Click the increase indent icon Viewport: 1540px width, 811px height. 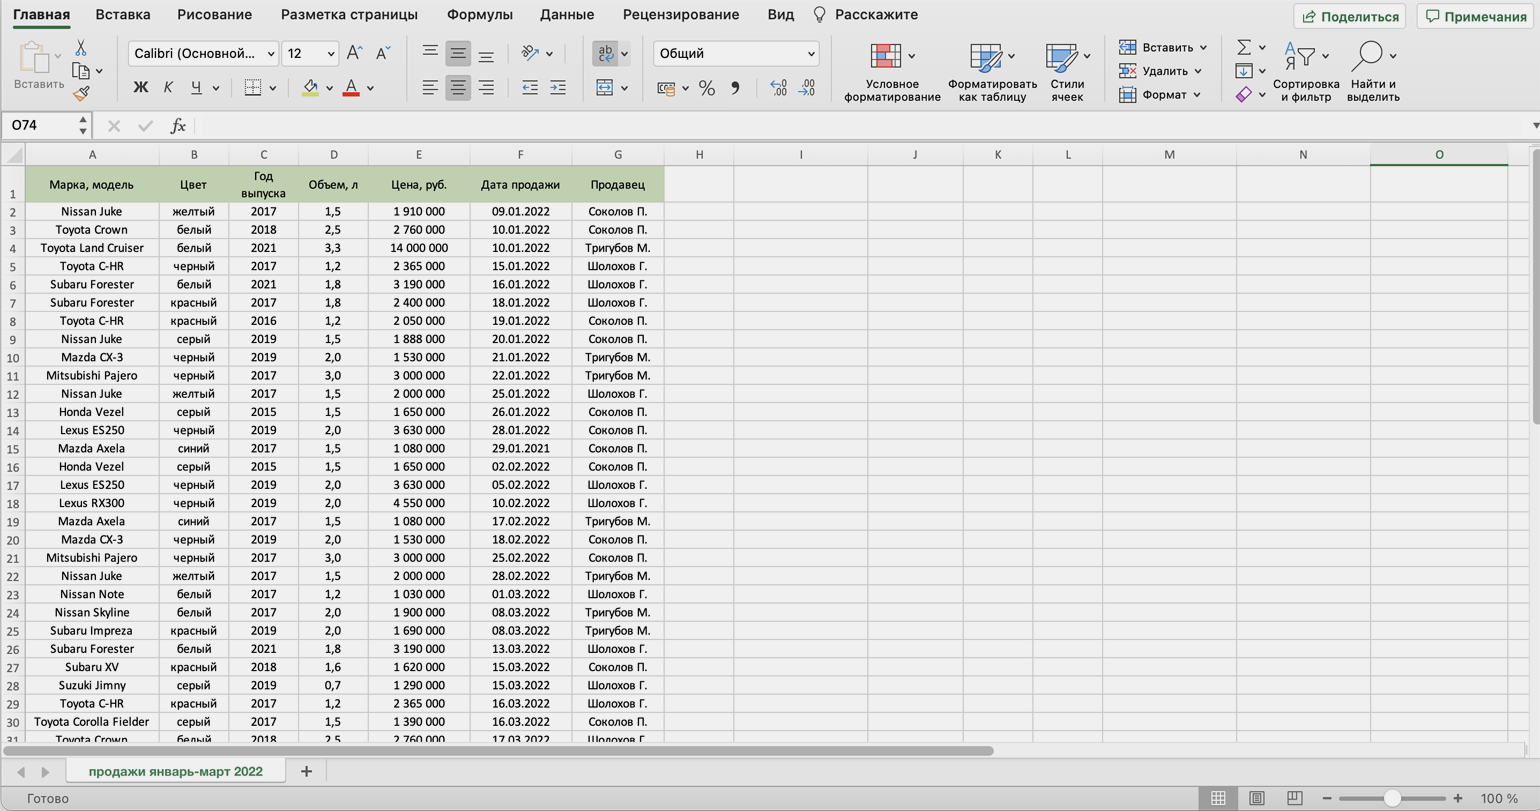click(558, 88)
